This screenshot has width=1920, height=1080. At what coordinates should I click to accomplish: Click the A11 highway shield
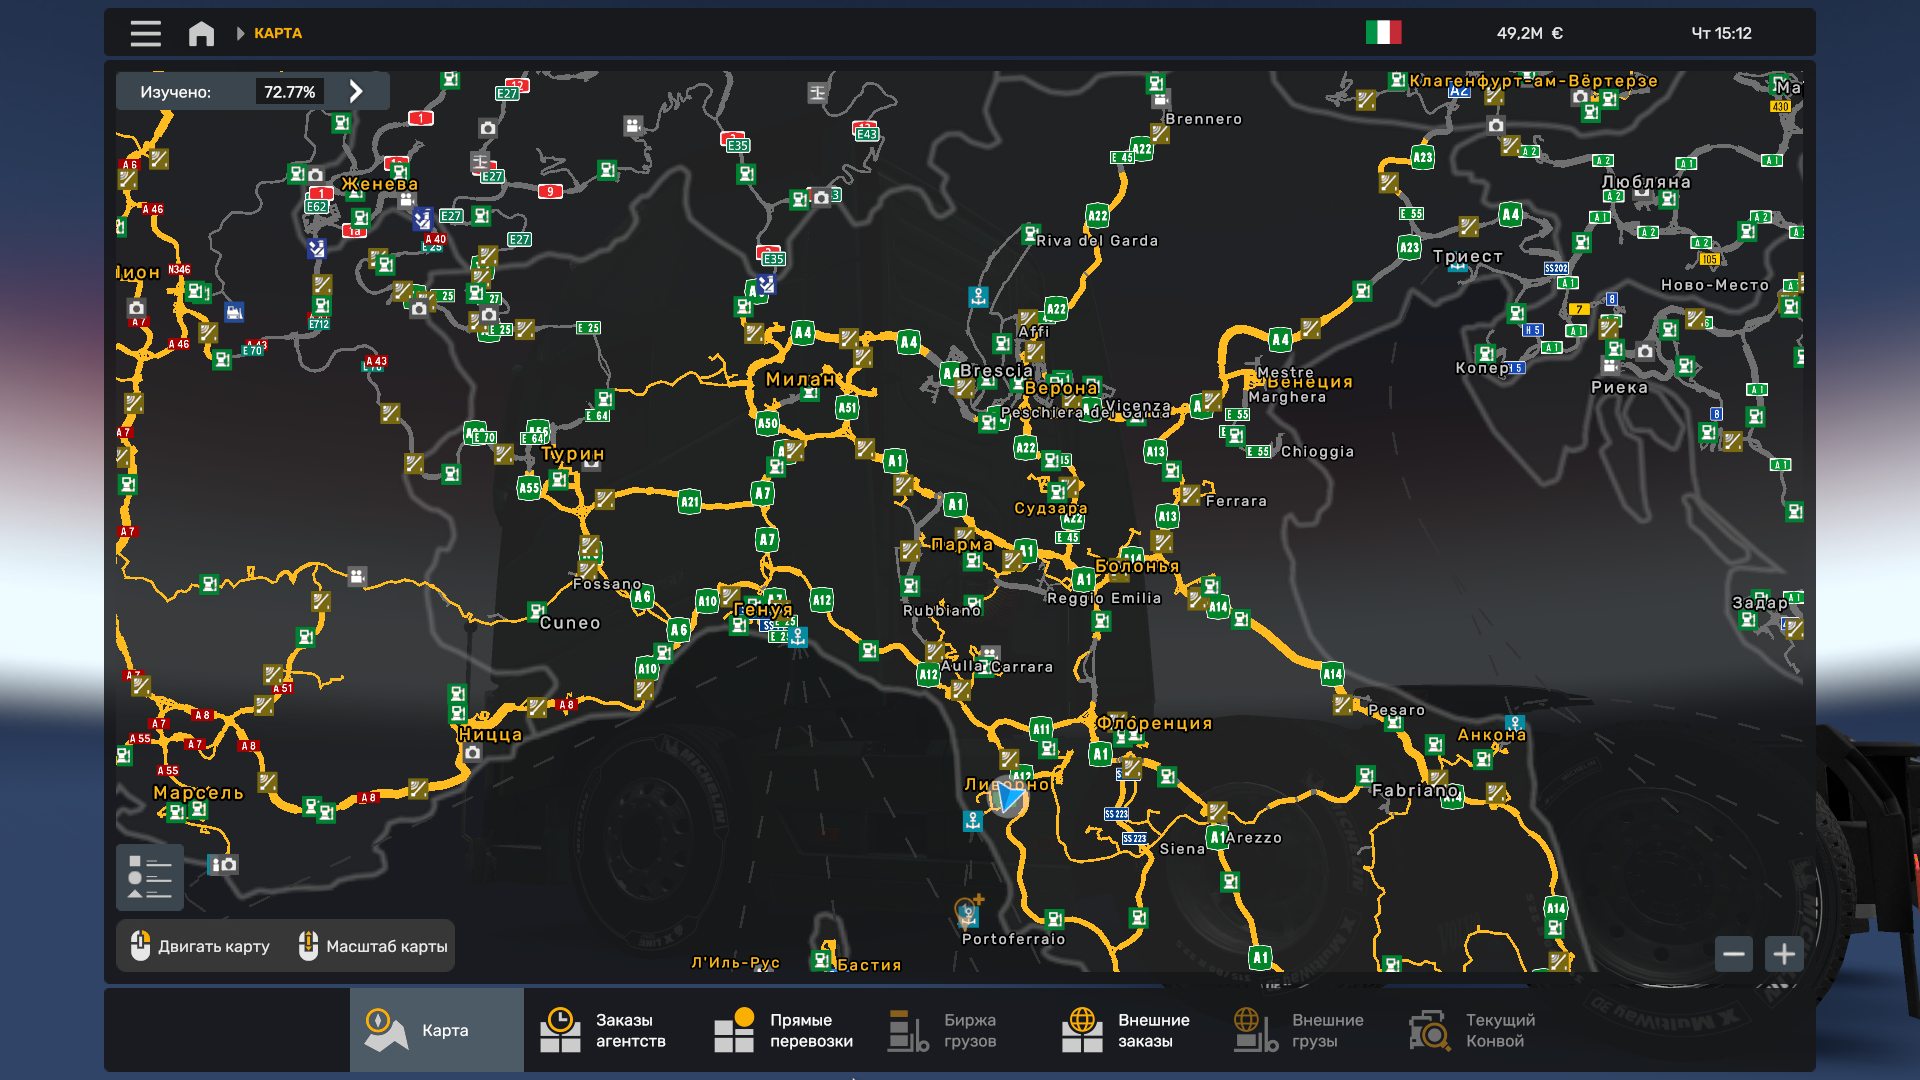click(x=1041, y=728)
